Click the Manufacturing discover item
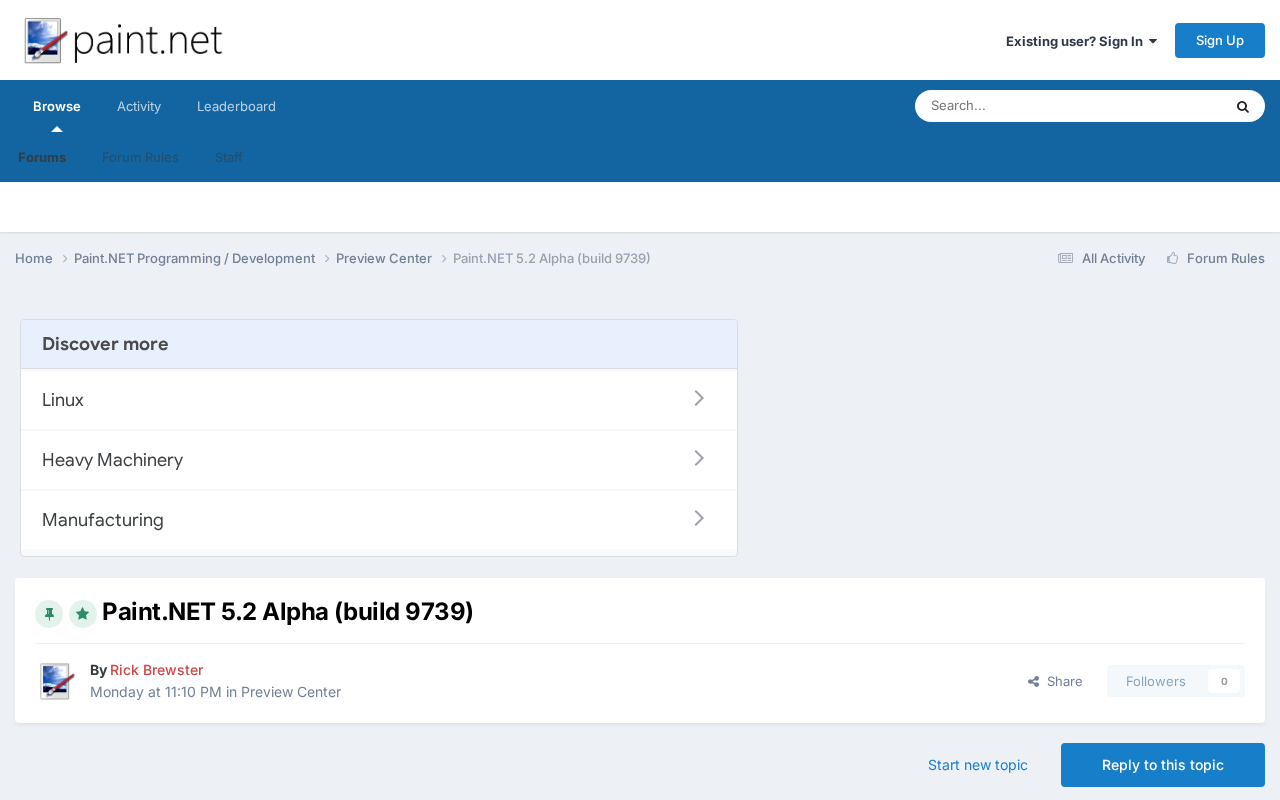 [379, 520]
